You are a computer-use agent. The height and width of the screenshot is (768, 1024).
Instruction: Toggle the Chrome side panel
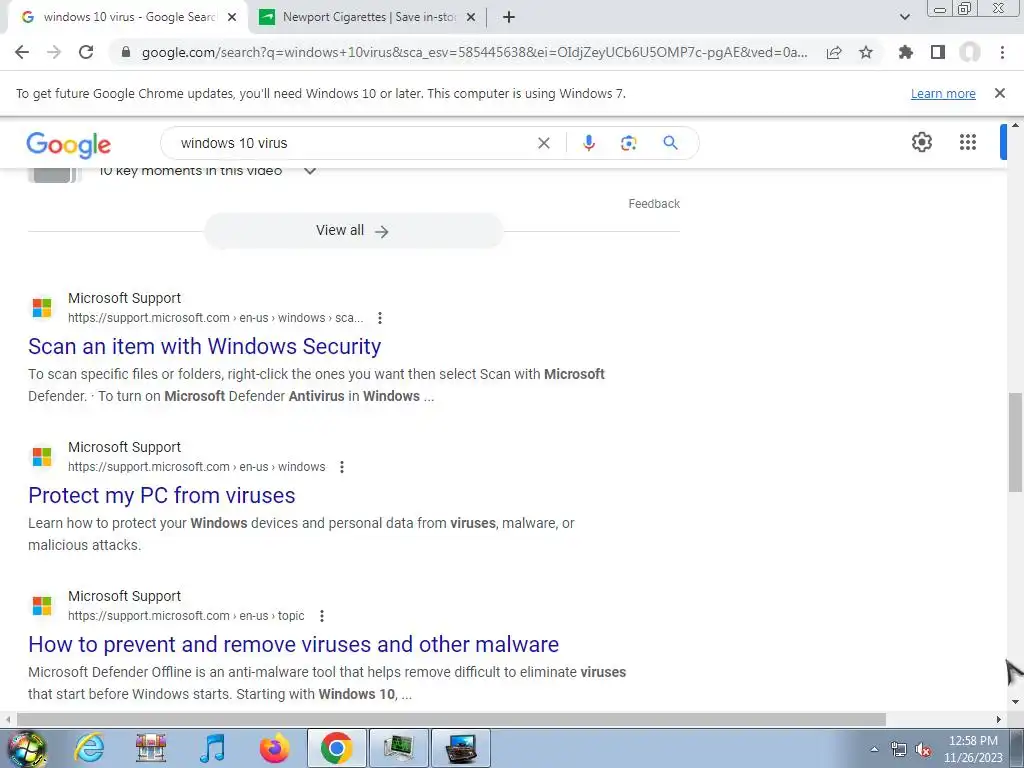pyautogui.click(x=938, y=52)
